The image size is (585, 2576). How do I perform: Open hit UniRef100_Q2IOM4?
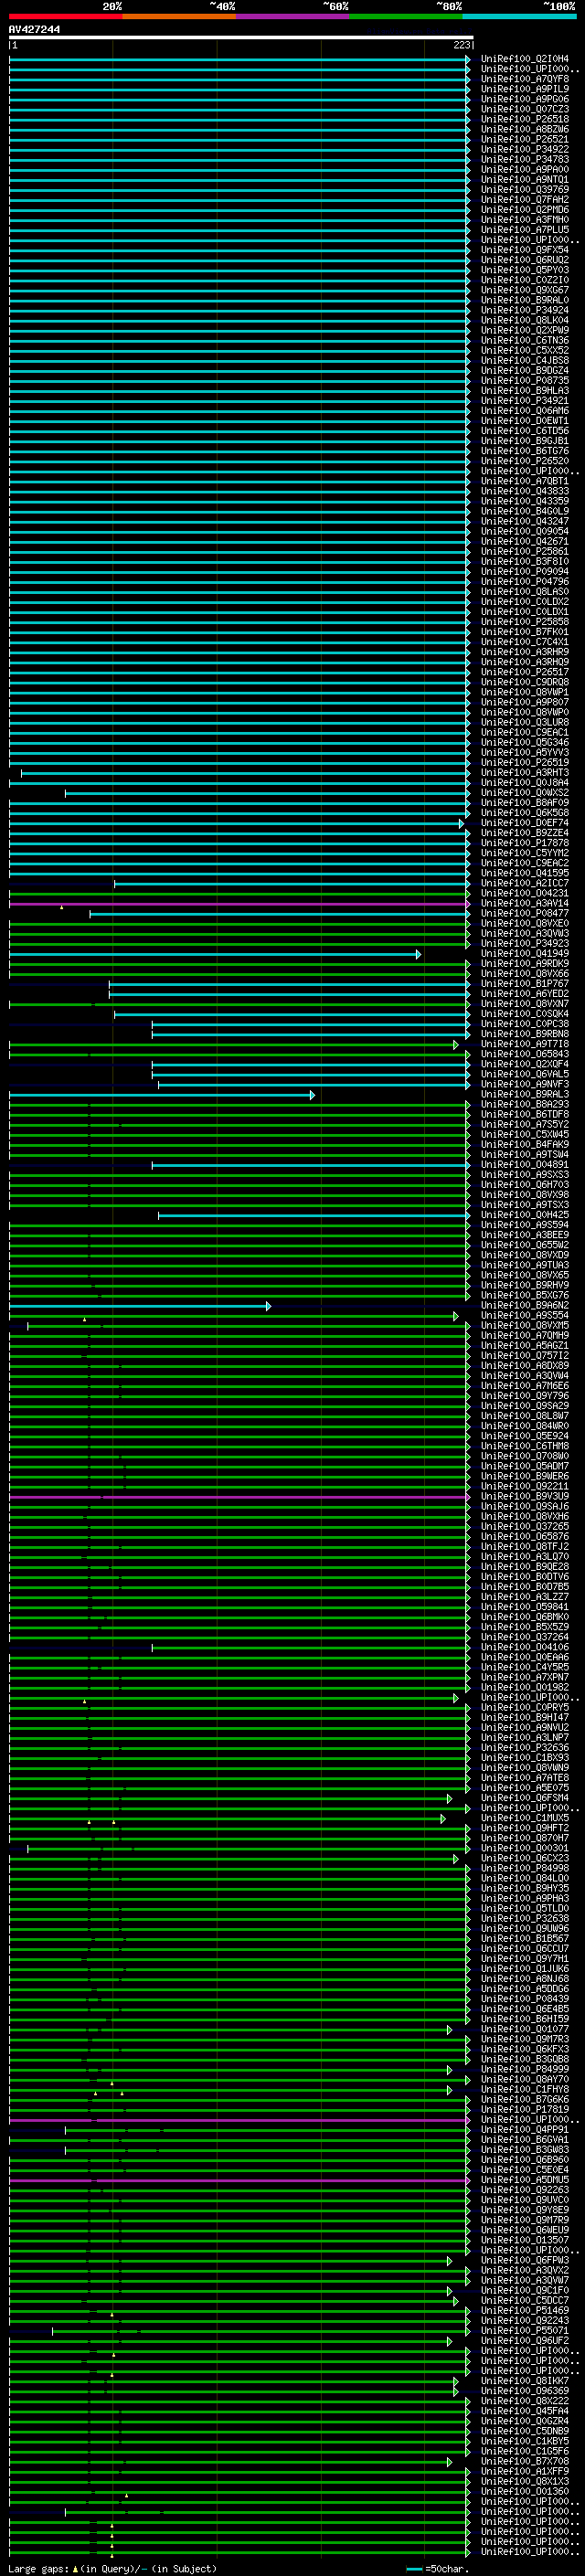tap(524, 59)
